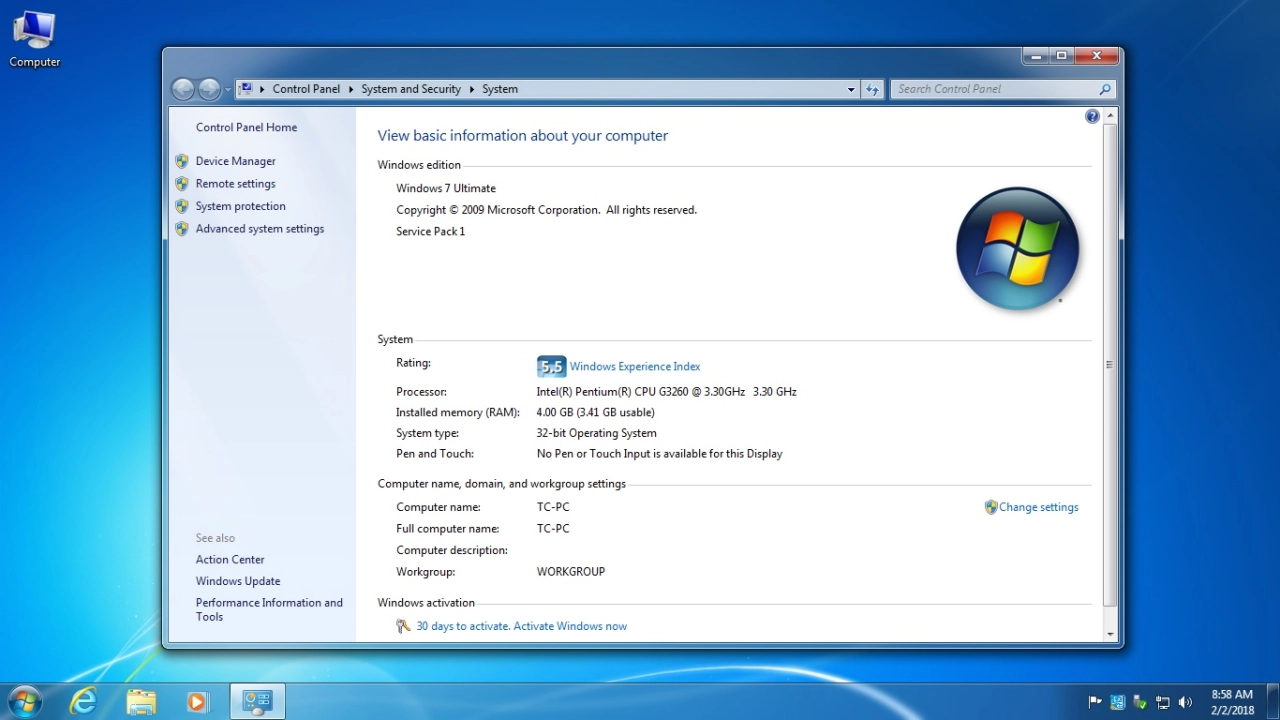Click the shield icon next to Device Manager

coord(182,161)
